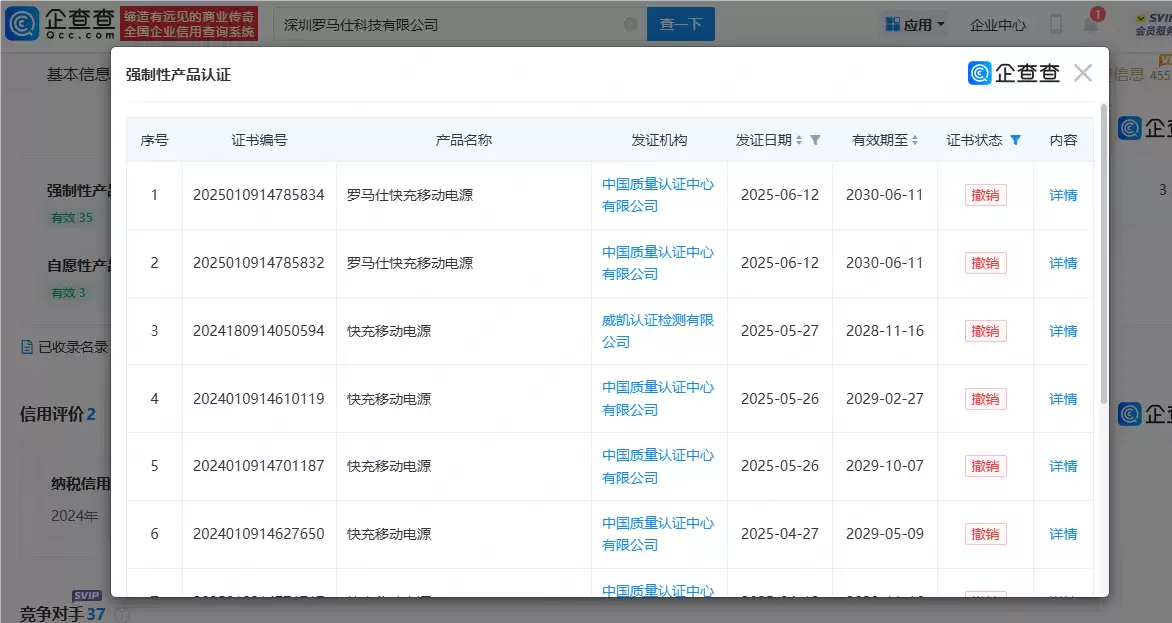Open the 发证日期 filter funnel icon
The image size is (1172, 623).
pos(815,140)
